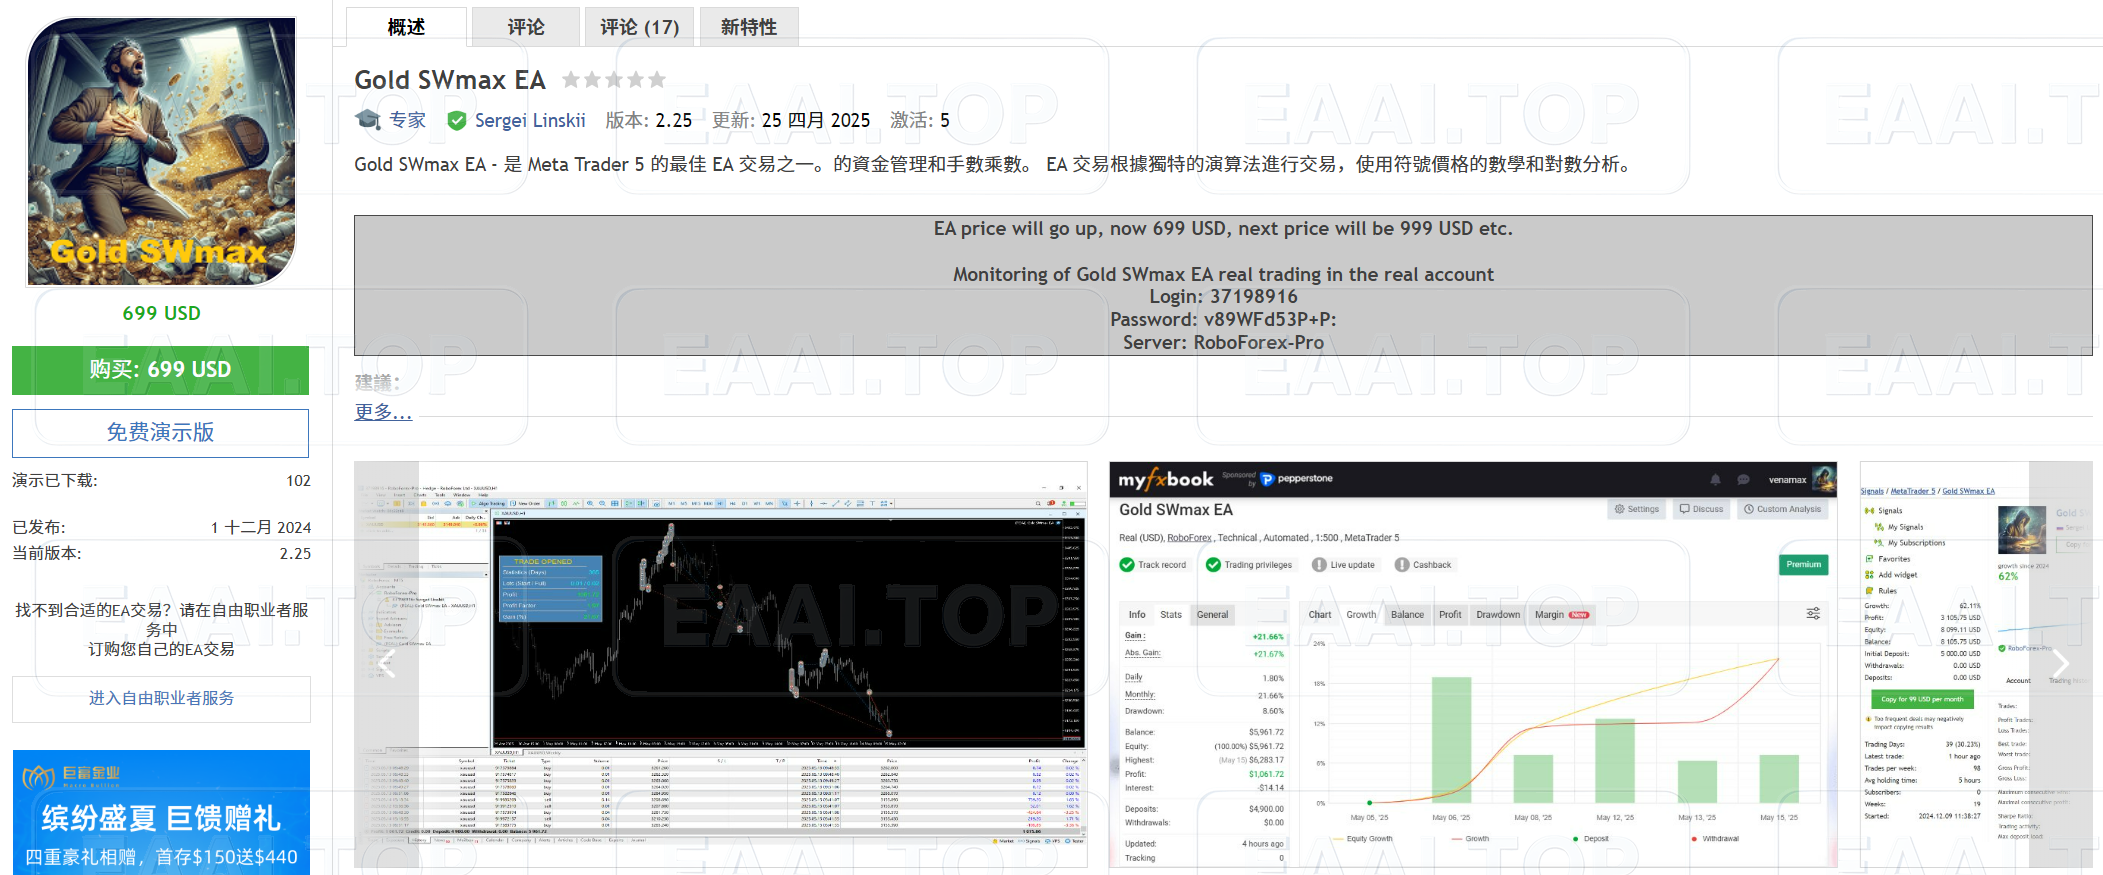The height and width of the screenshot is (875, 2103).
Task: Toggle the Withdrawal legend entry
Action: pos(1716,839)
